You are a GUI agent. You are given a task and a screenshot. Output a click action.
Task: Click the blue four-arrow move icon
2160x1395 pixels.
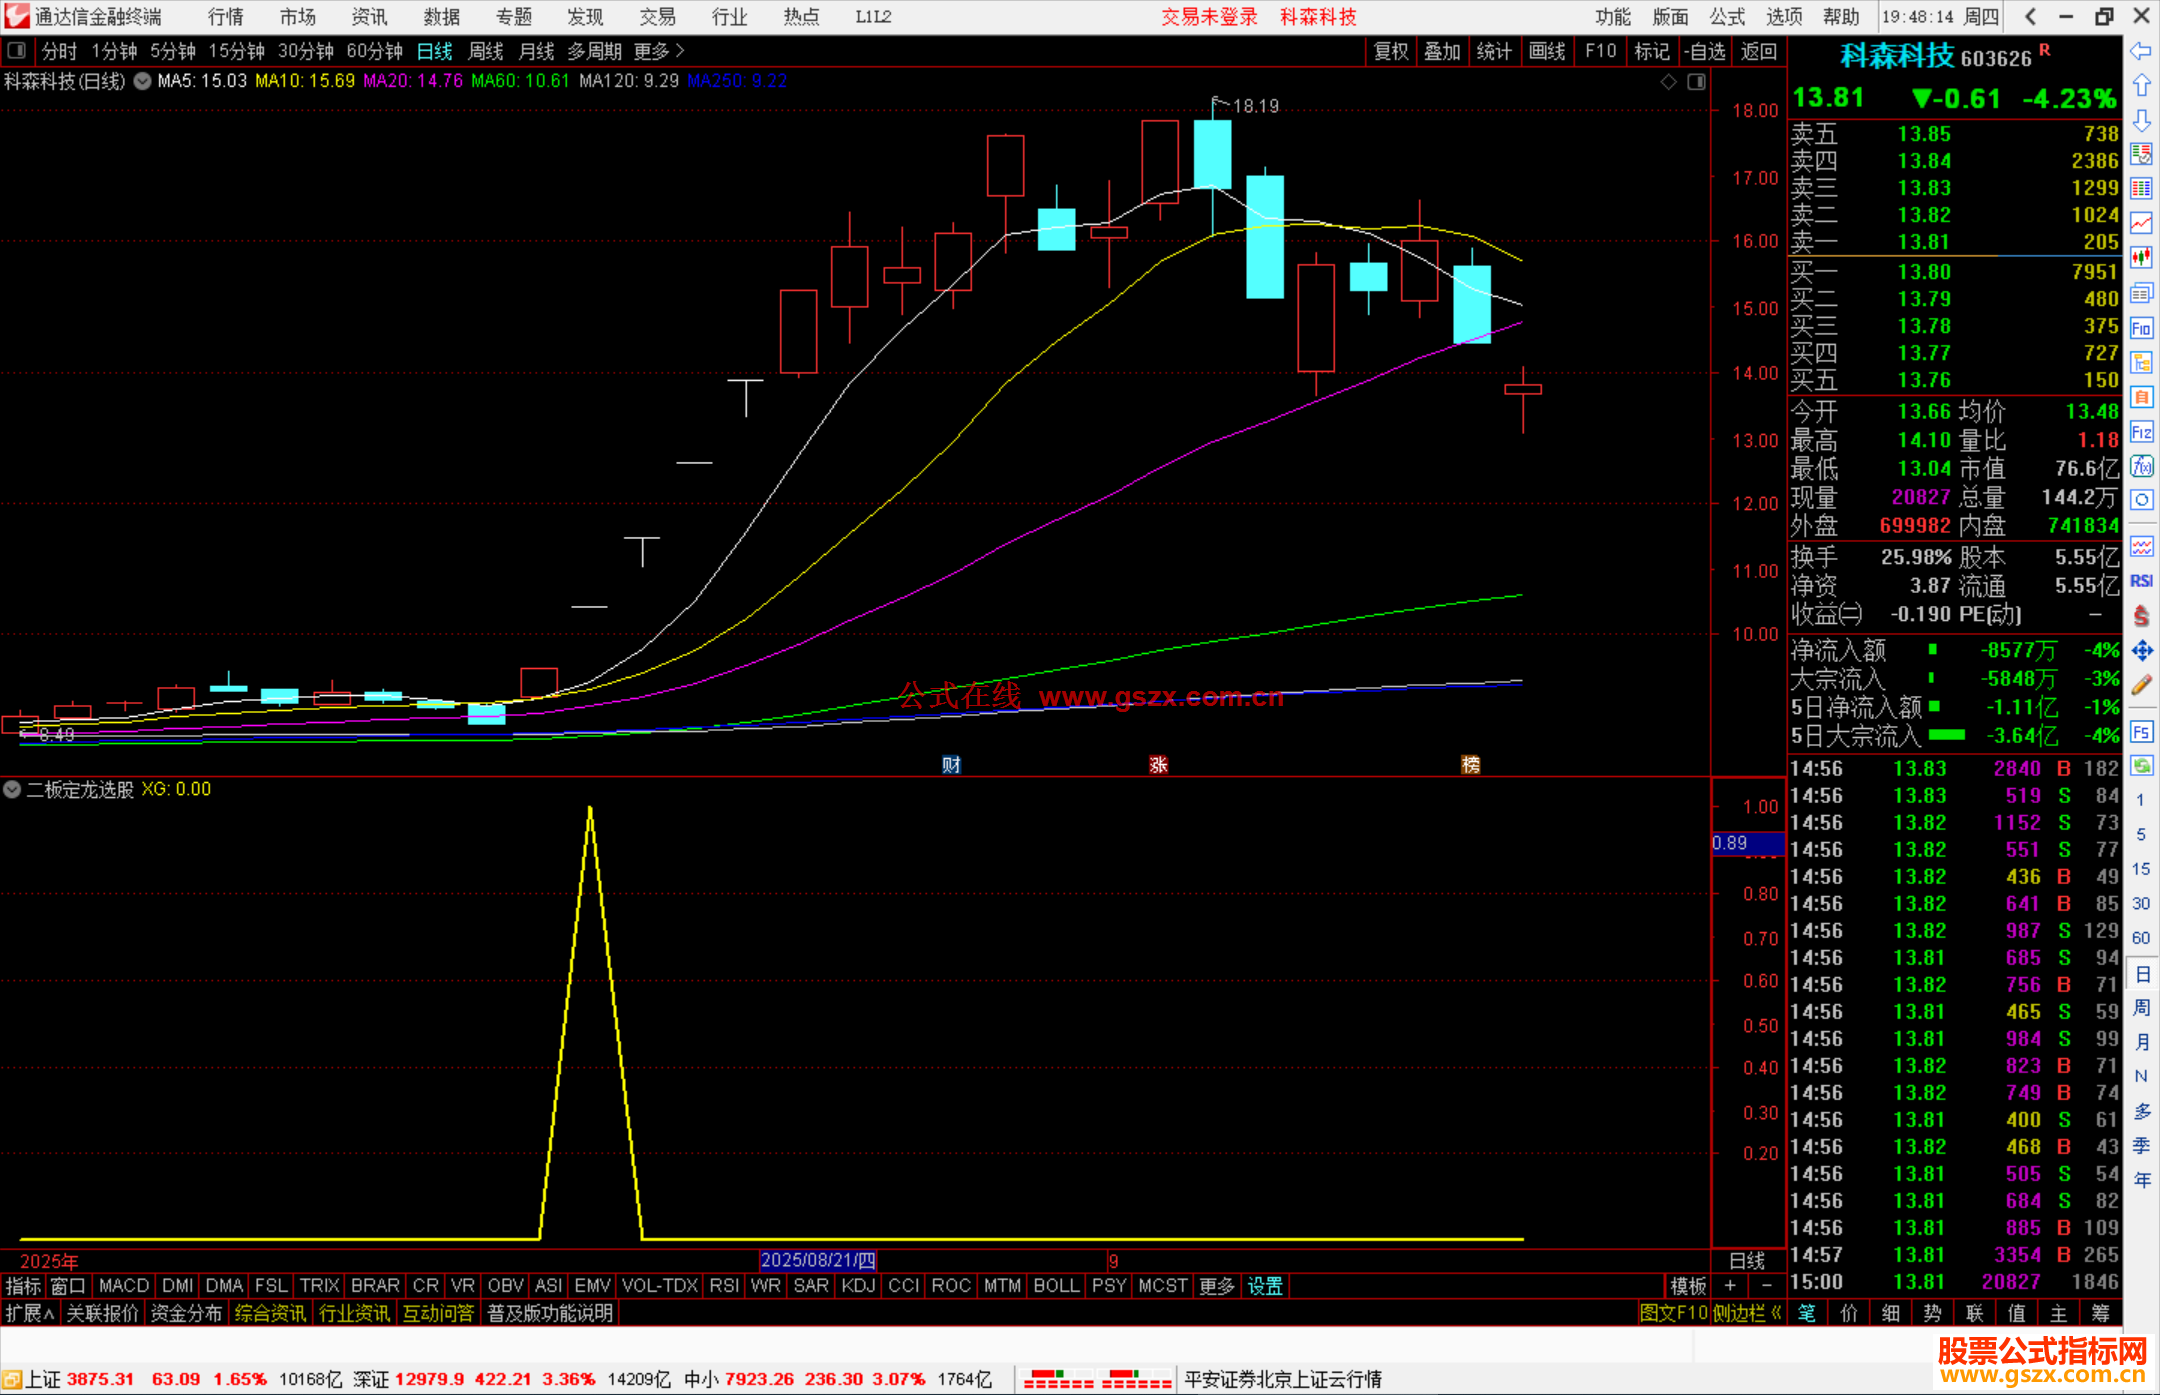[x=2141, y=651]
